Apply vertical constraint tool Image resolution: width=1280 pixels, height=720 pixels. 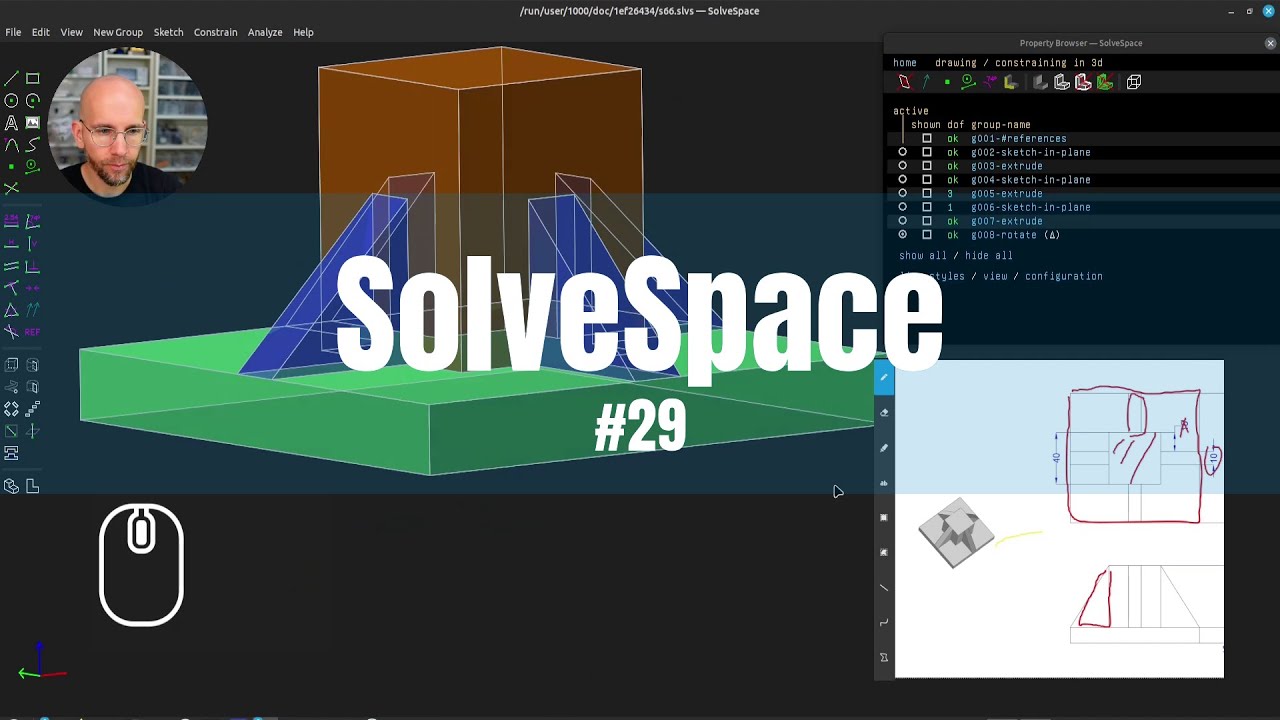32,243
